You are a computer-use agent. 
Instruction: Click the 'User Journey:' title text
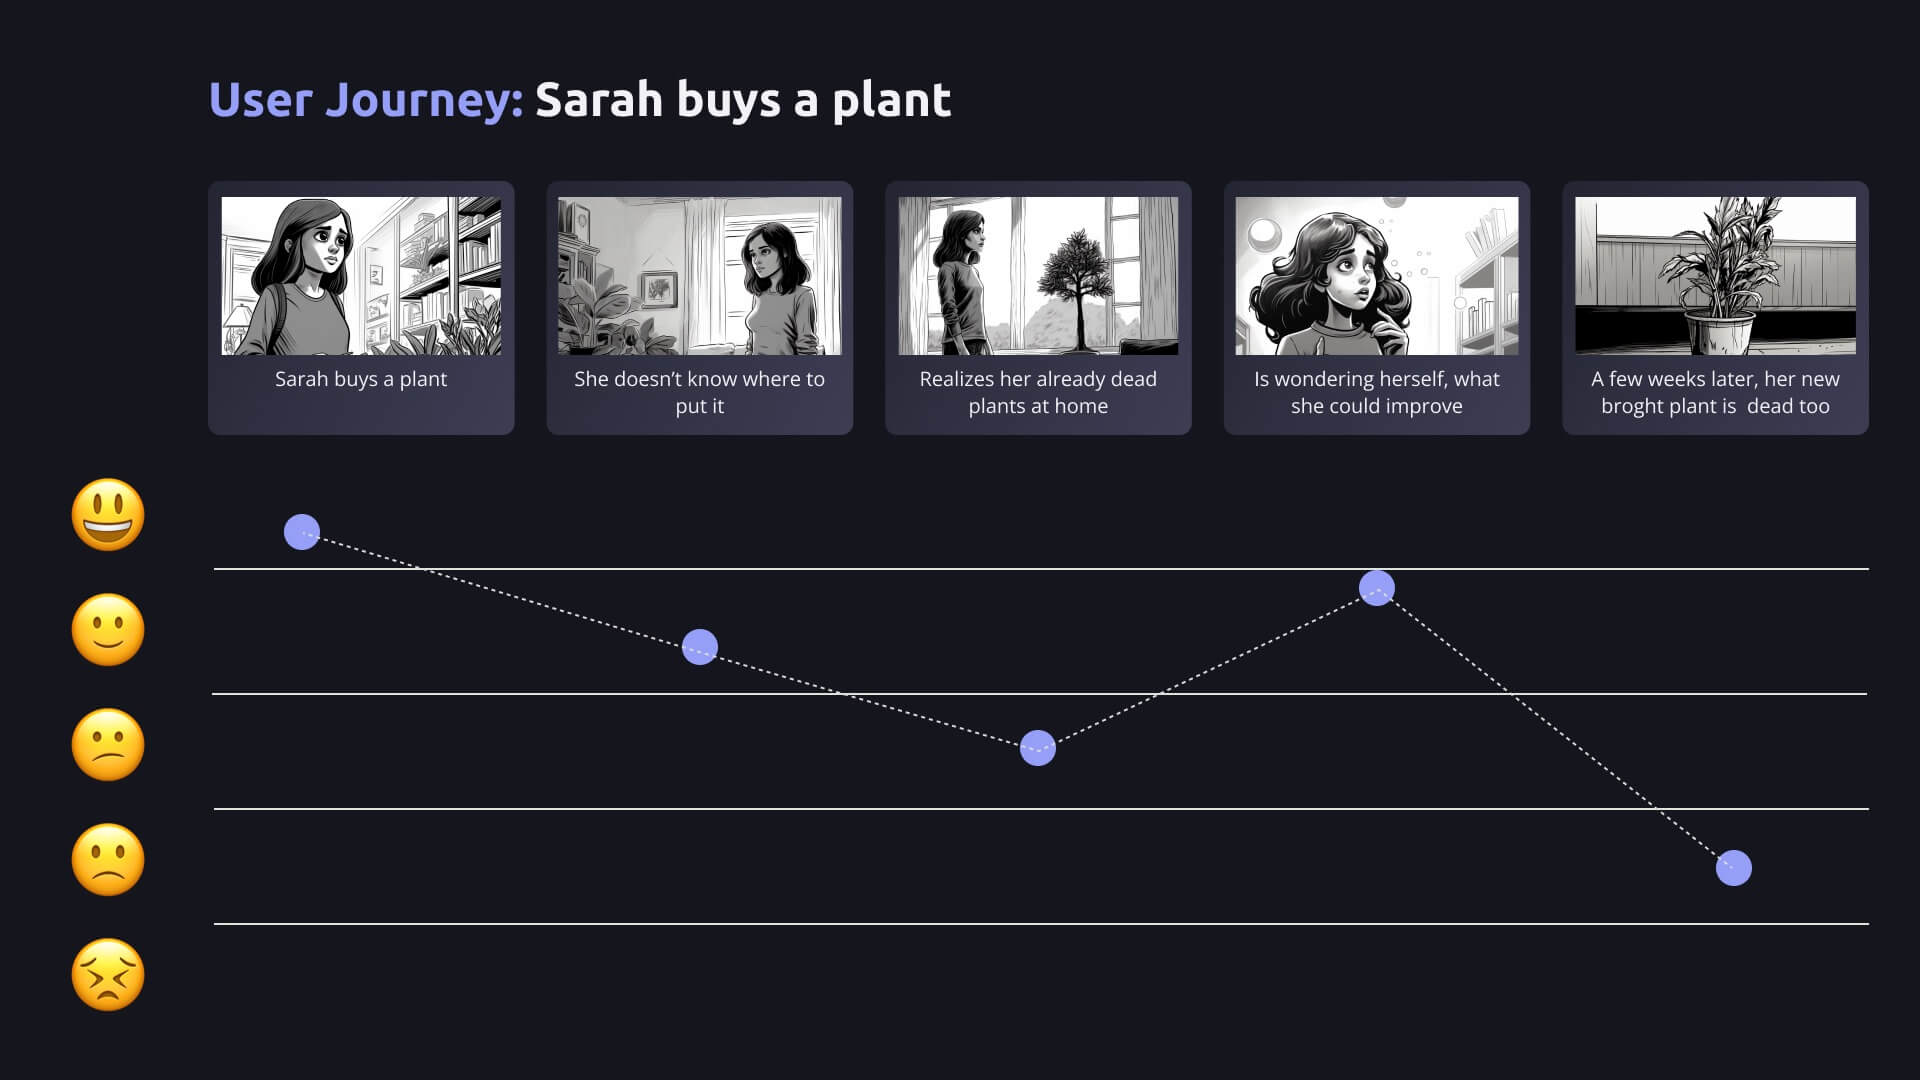366,101
